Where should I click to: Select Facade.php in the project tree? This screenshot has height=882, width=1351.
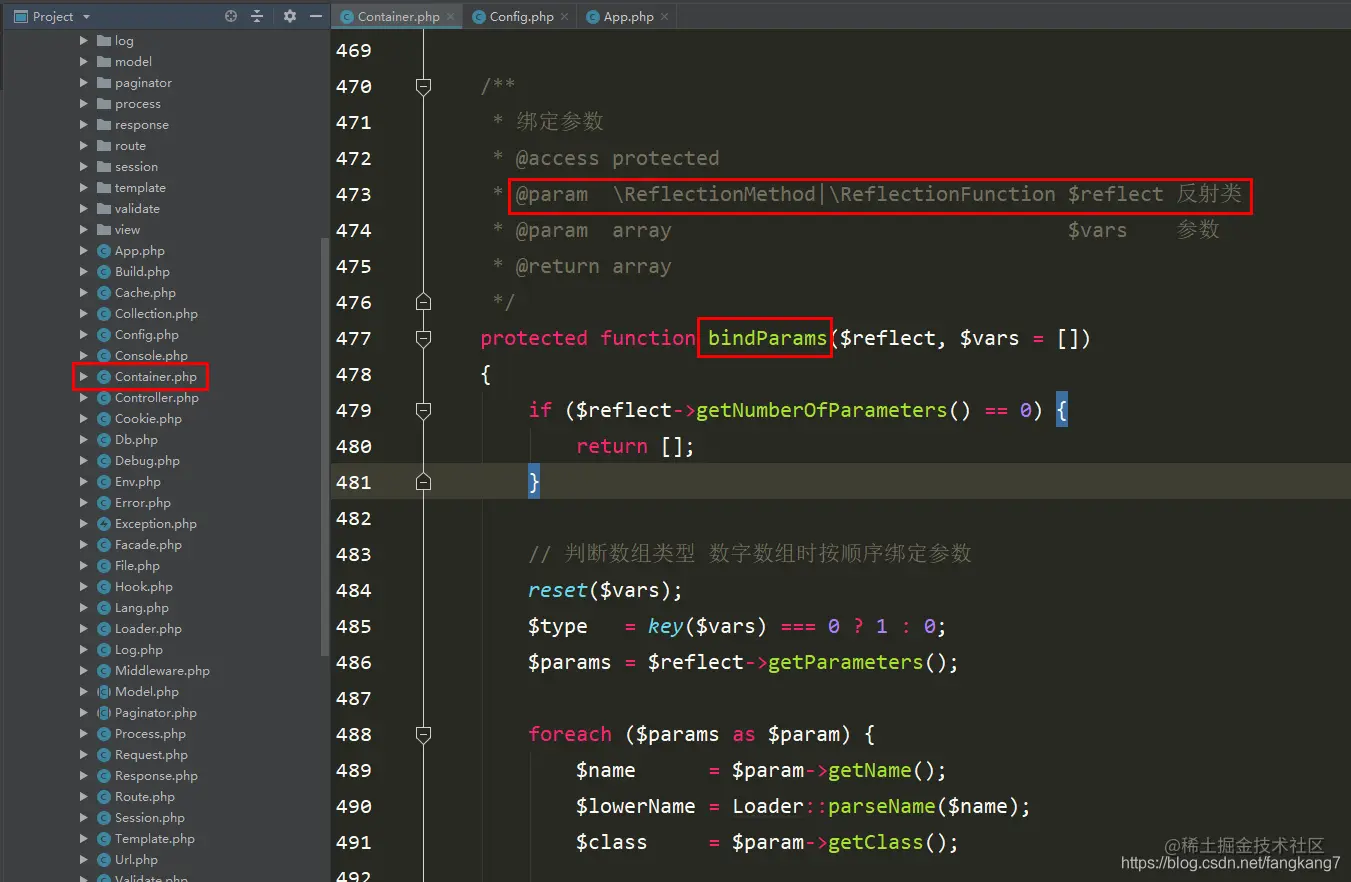point(148,545)
